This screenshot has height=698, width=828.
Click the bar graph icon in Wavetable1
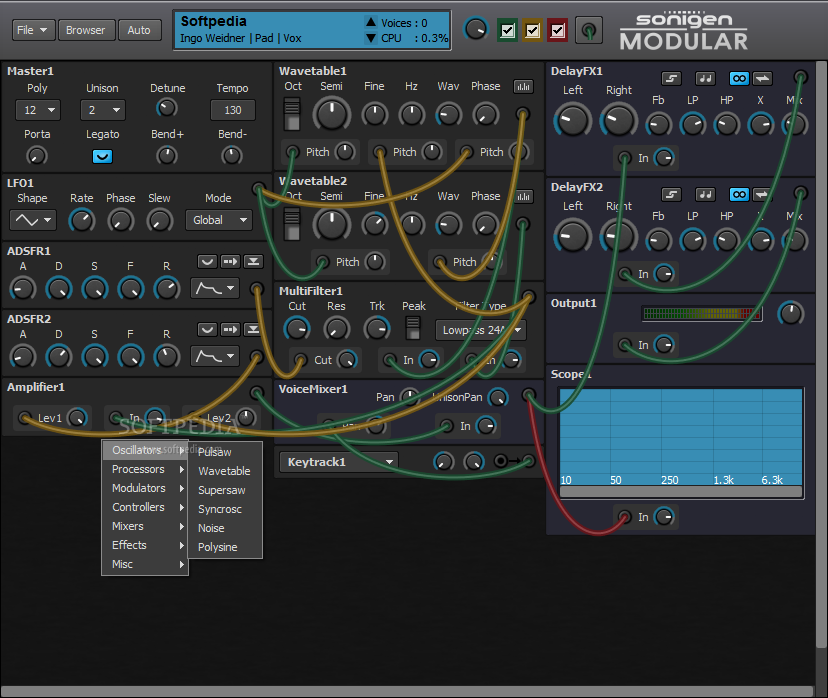[523, 87]
